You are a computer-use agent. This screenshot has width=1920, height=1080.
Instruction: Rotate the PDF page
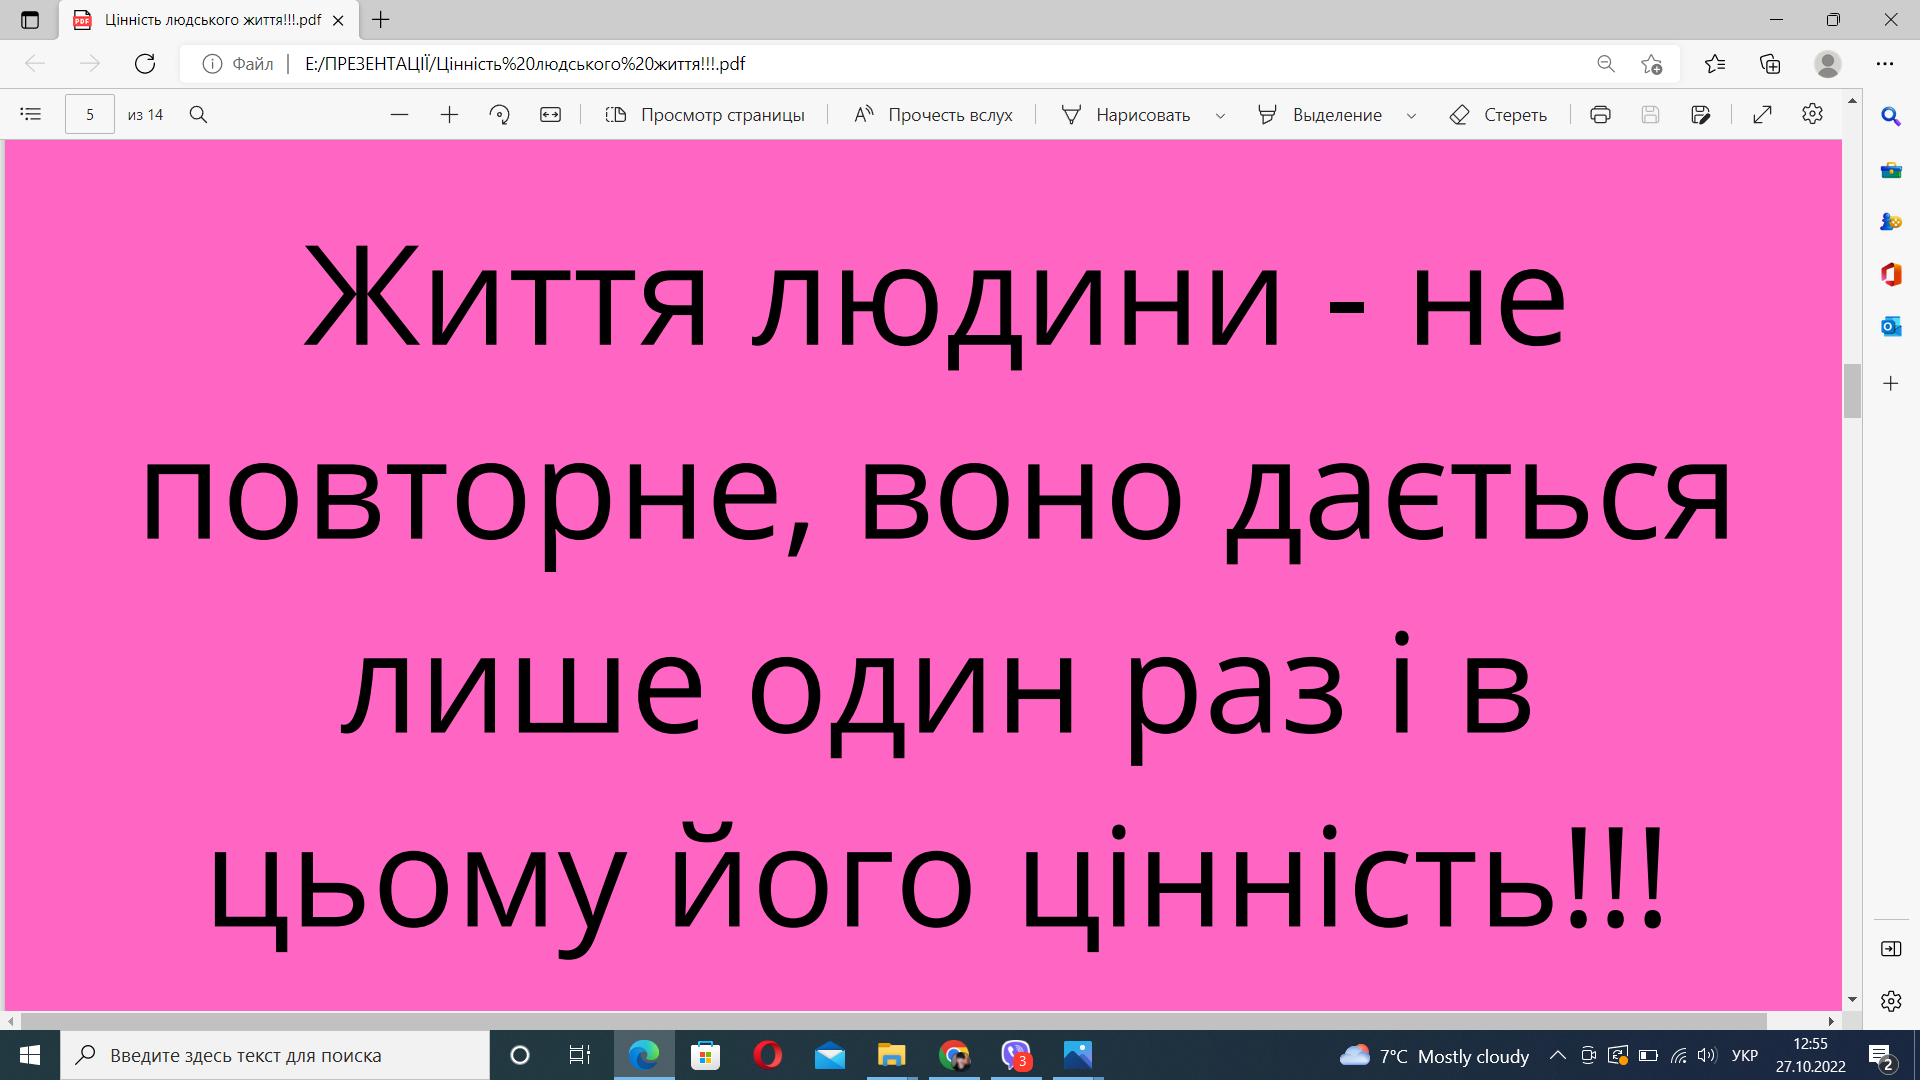(499, 115)
